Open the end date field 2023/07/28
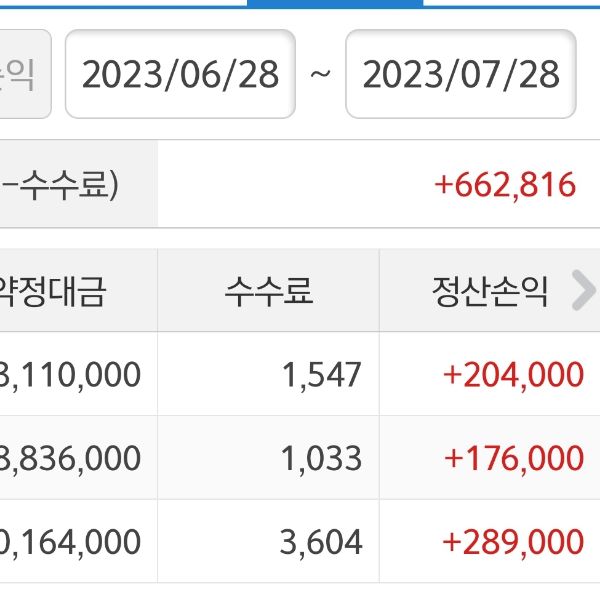Image resolution: width=600 pixels, height=600 pixels. pos(460,75)
